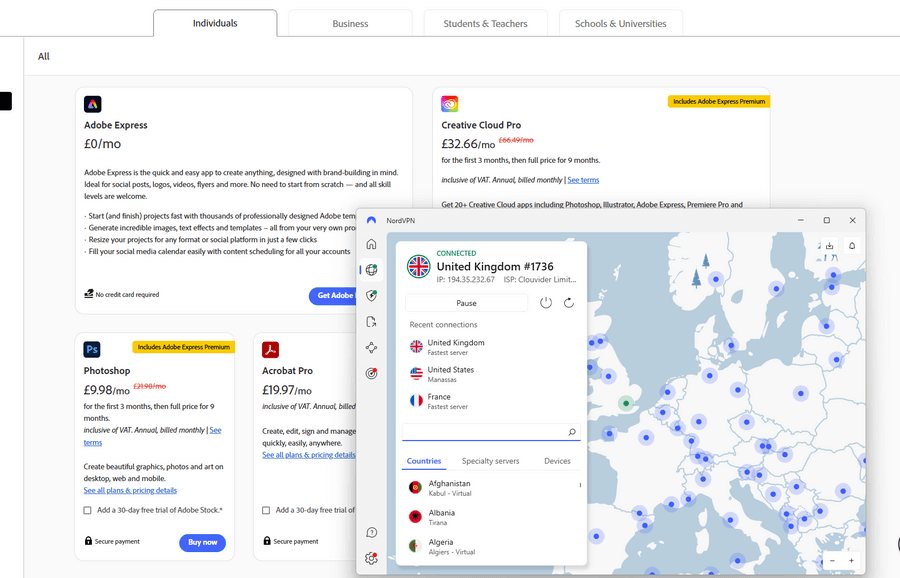Click Includes Adobe Express Premium badge on Photoshop
This screenshot has width=900, height=578.
pyautogui.click(x=184, y=347)
